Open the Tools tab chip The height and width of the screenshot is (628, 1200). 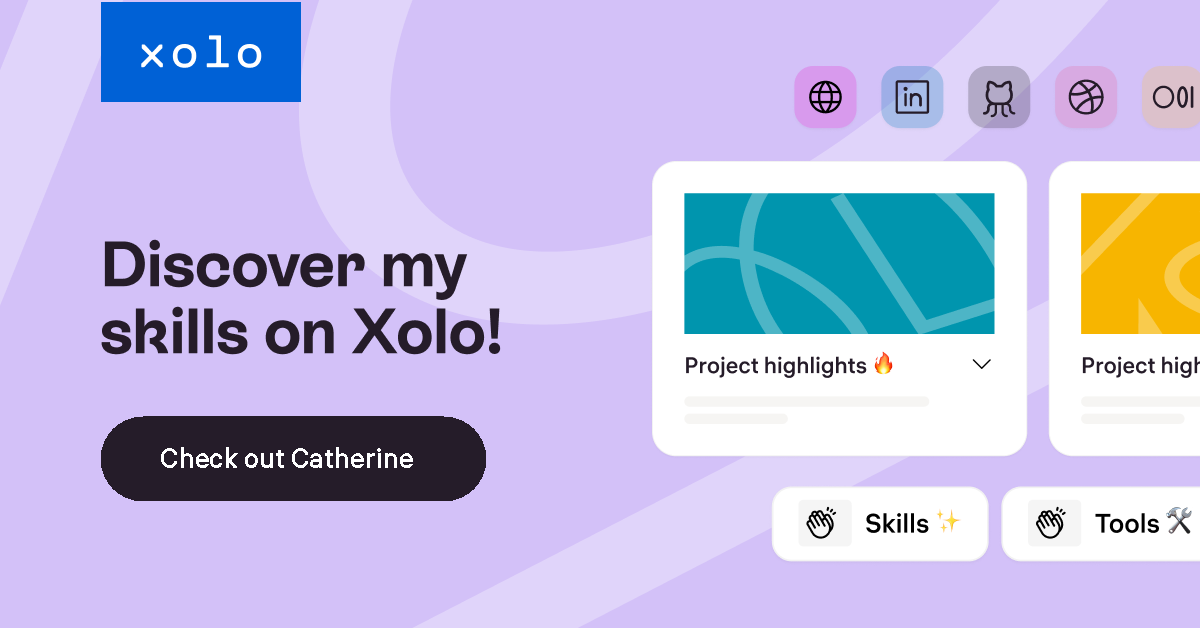coord(1101,523)
